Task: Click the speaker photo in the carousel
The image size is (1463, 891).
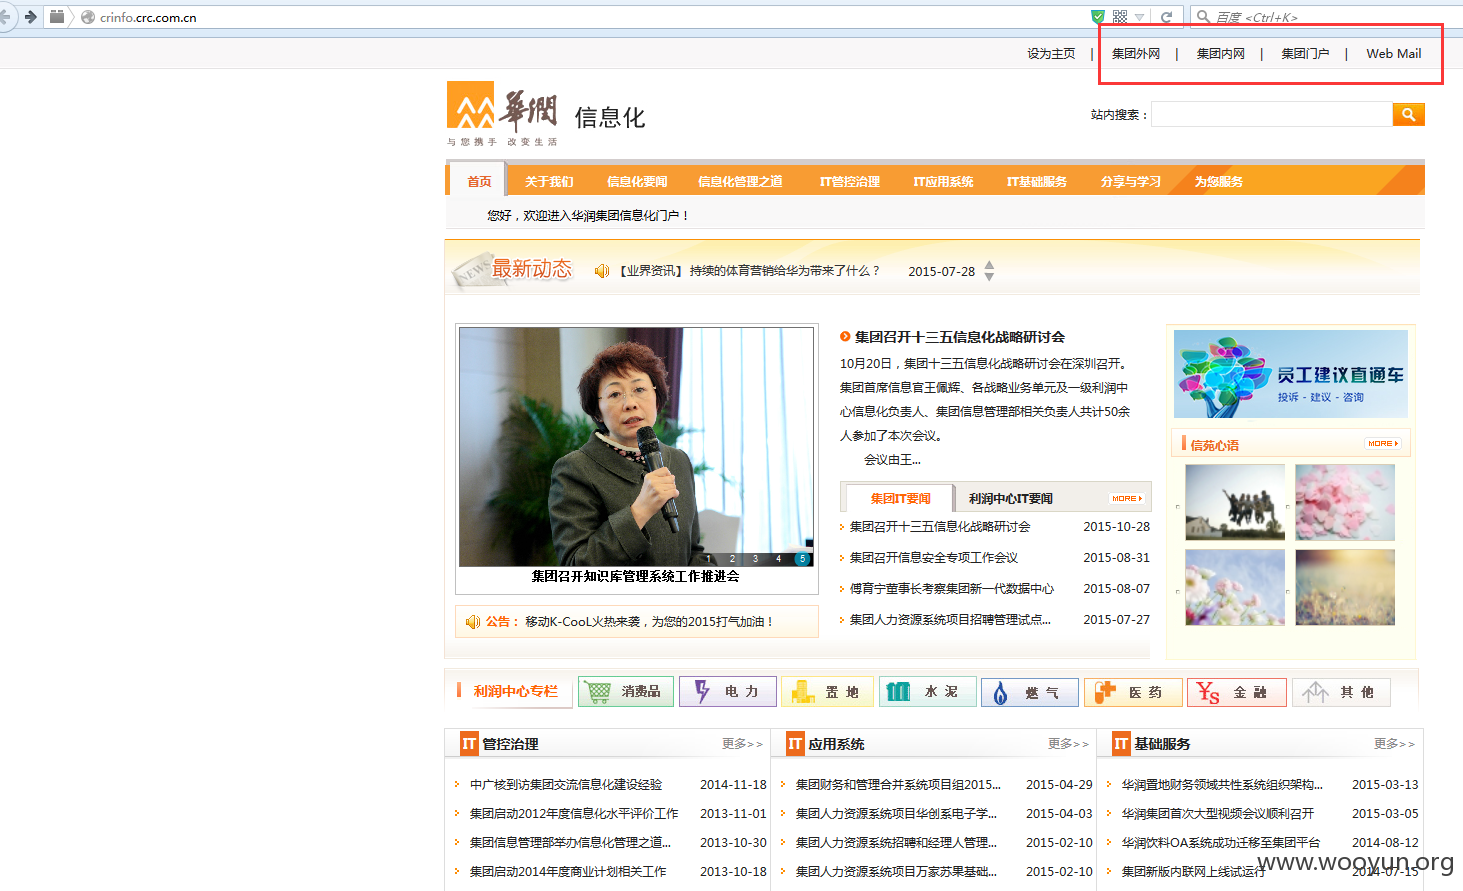Action: click(636, 447)
